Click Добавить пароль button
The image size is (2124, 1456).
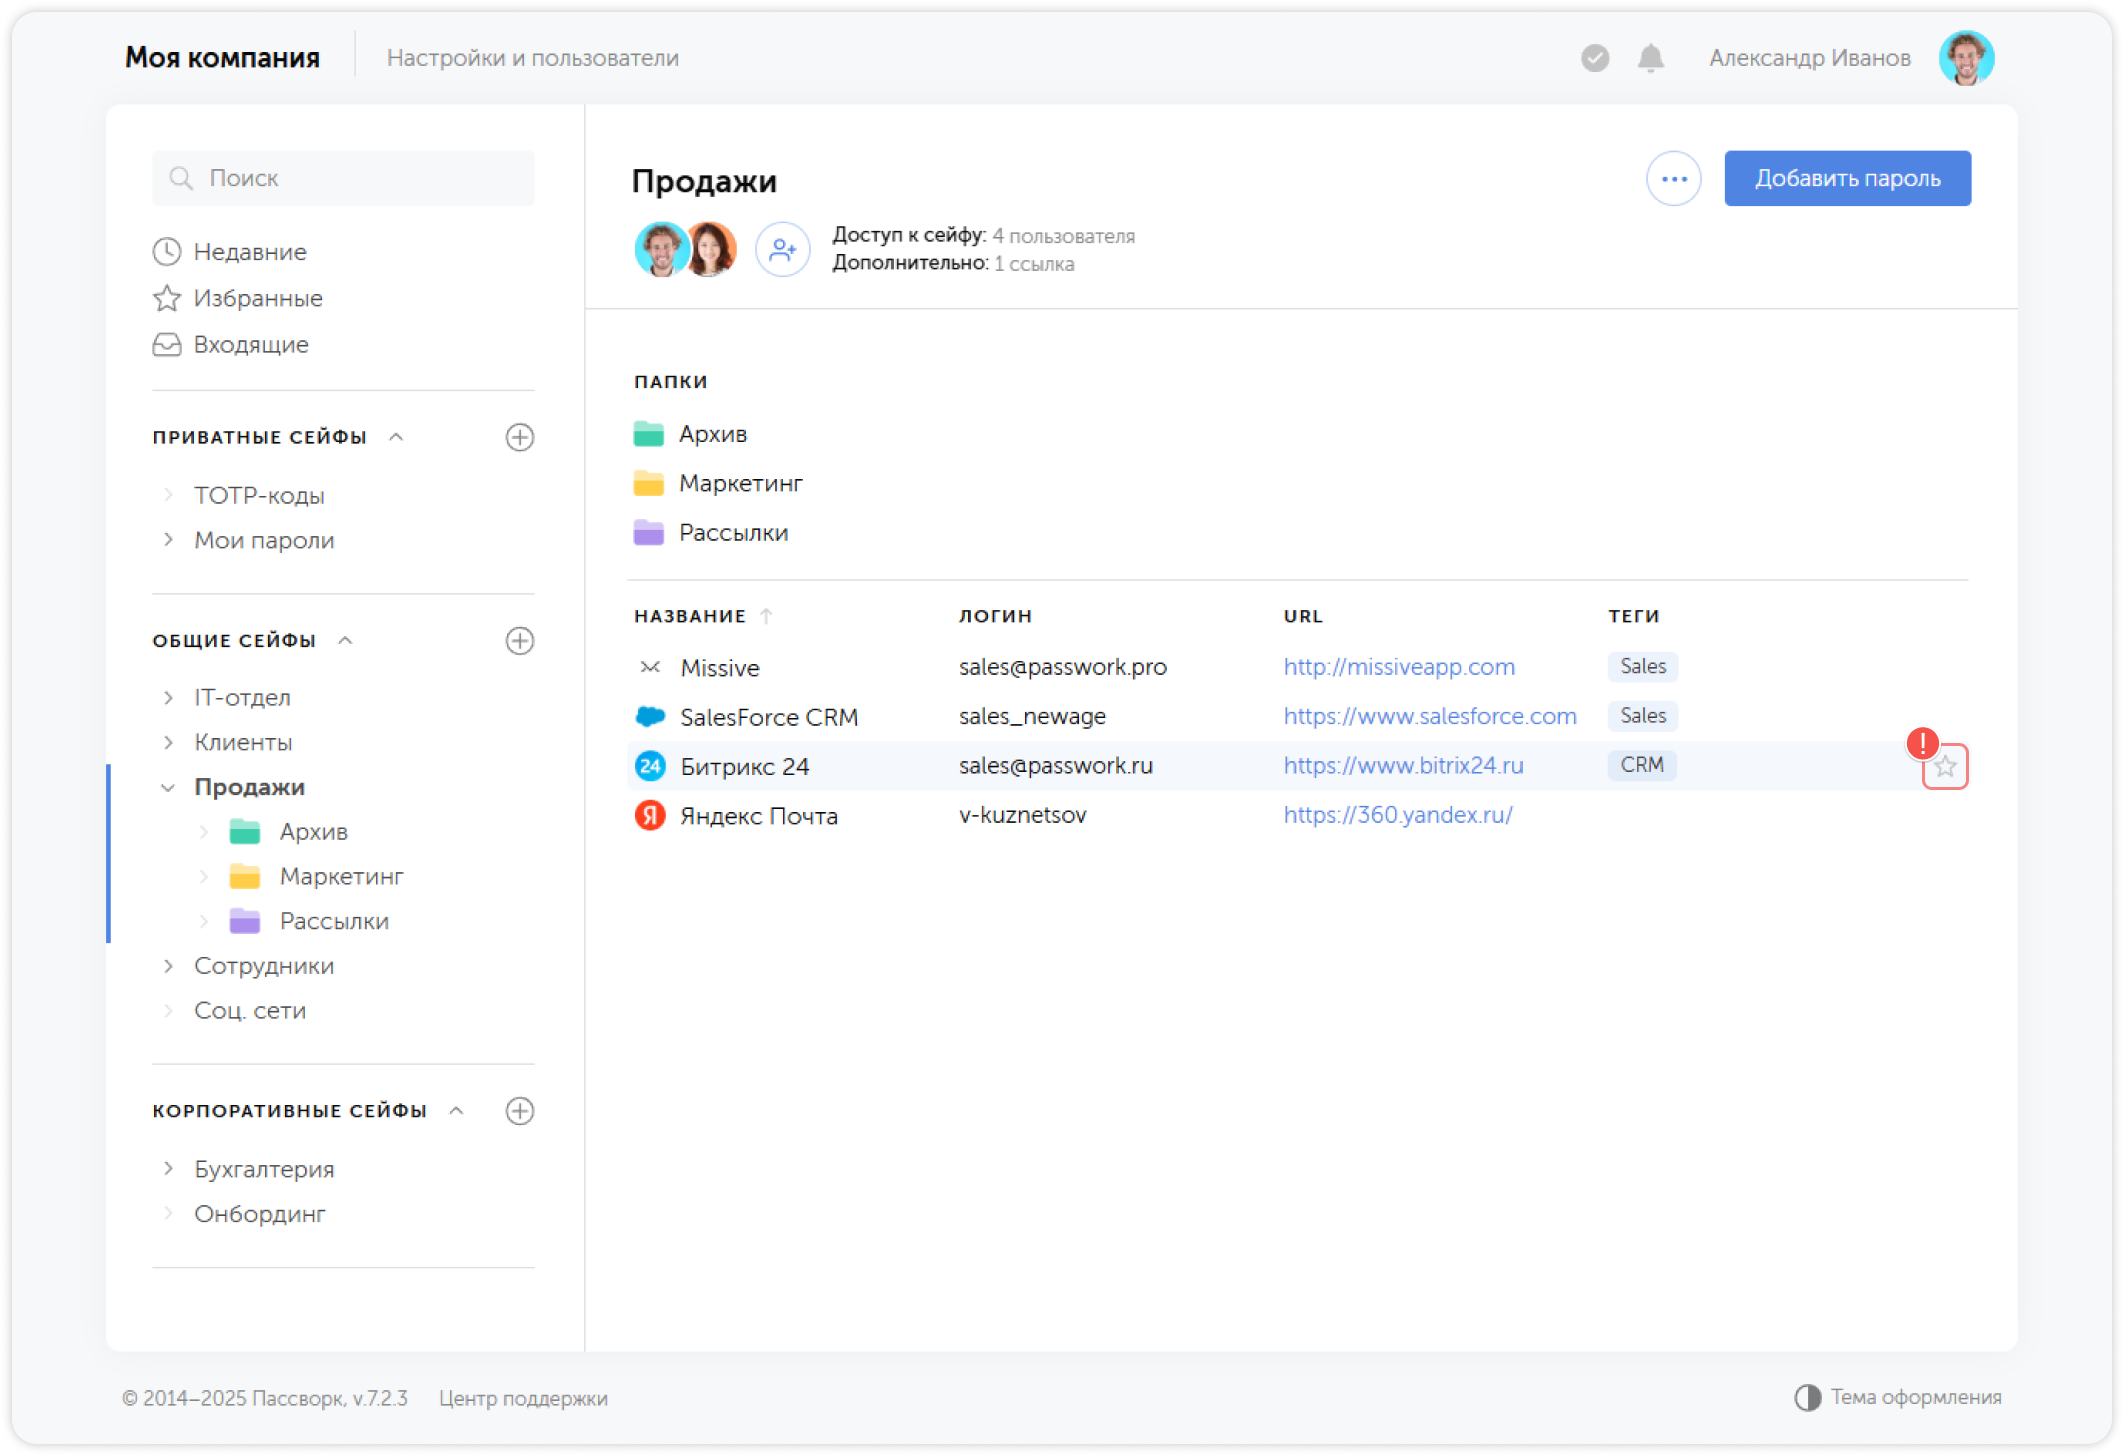1846,179
